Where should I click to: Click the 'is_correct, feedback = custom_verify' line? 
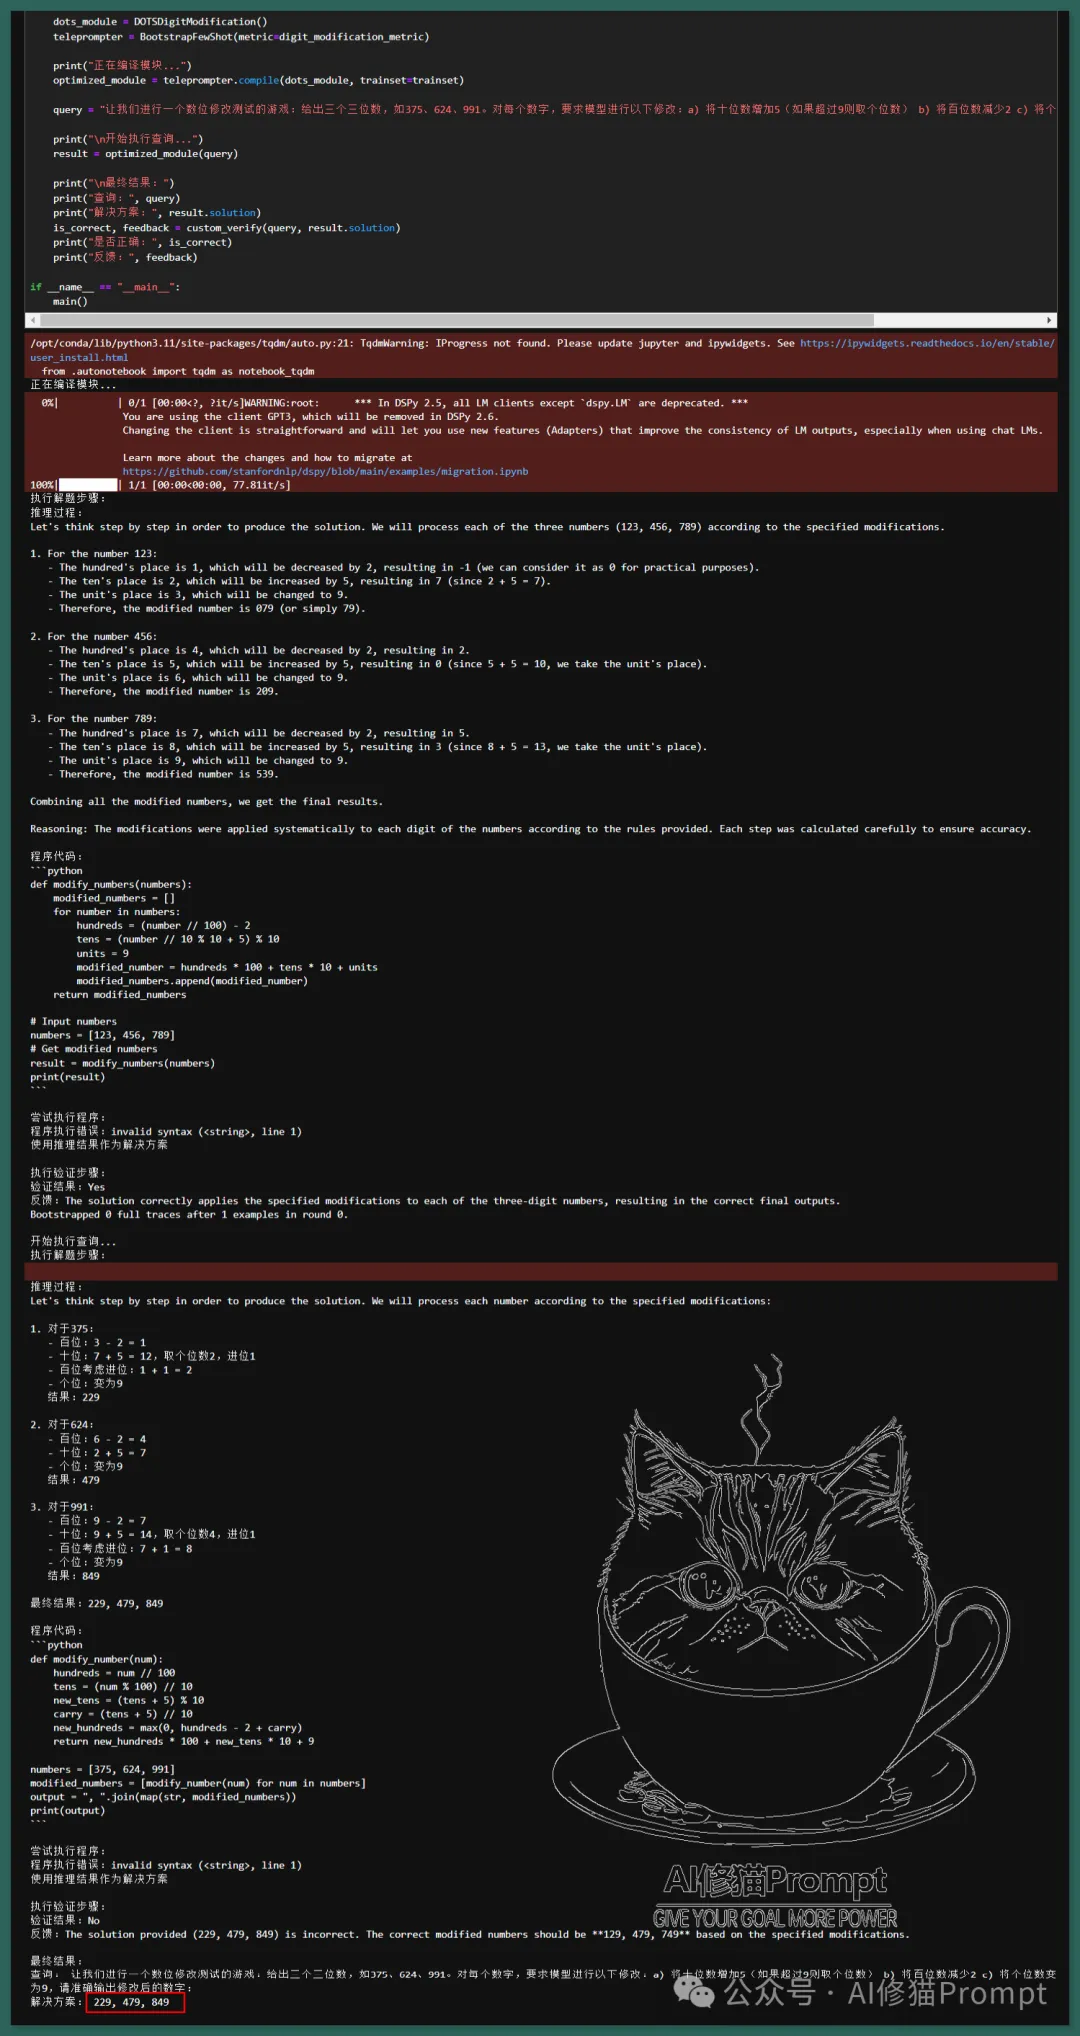226,228
